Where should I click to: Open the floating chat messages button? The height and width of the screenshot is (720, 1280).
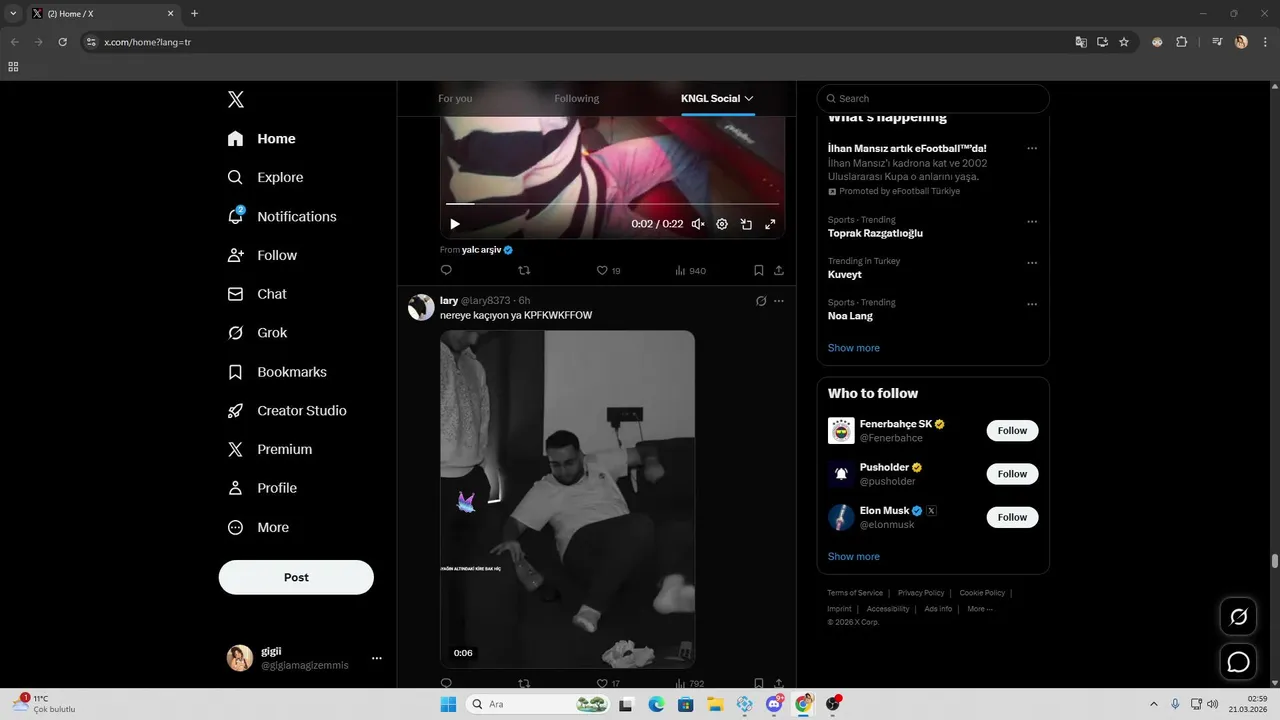click(1238, 662)
